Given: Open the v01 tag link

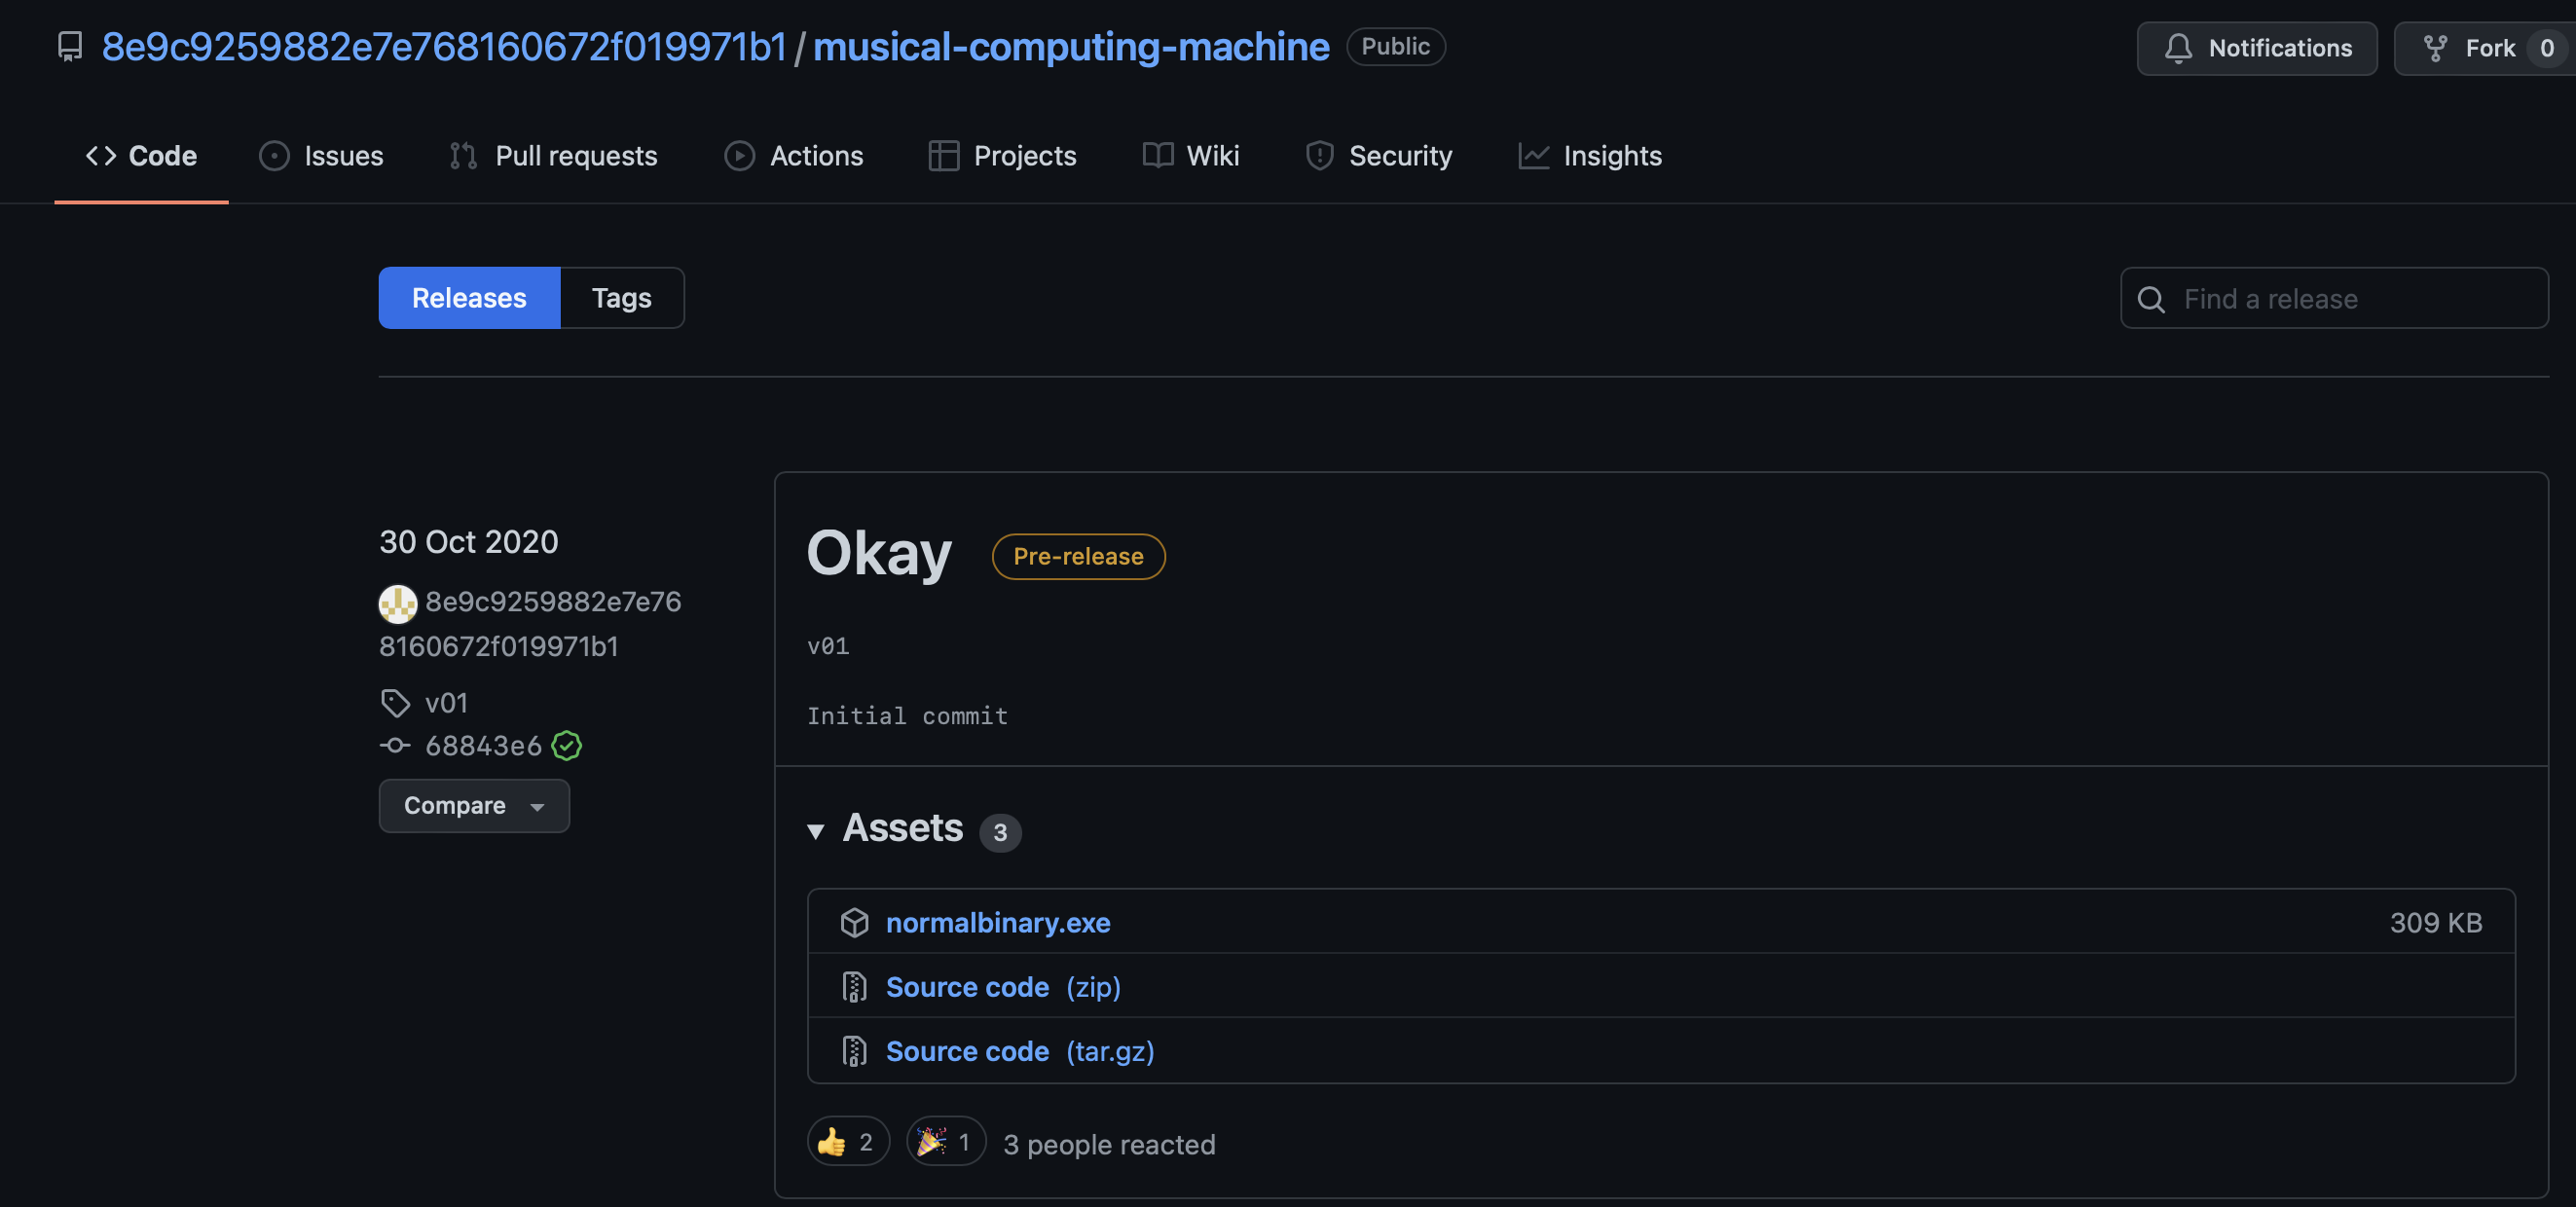Looking at the screenshot, I should tap(446, 703).
